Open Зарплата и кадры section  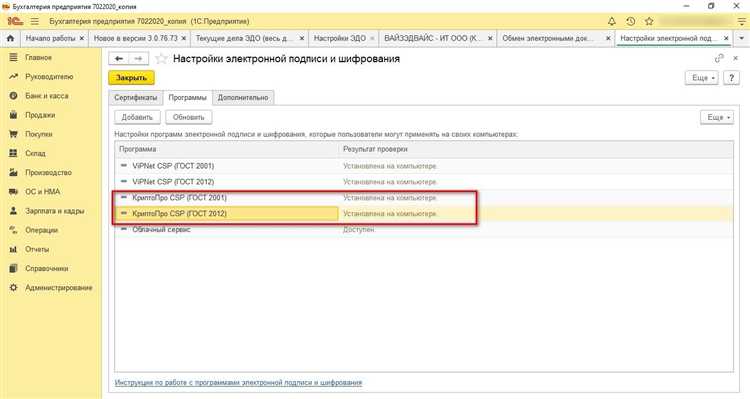55,211
